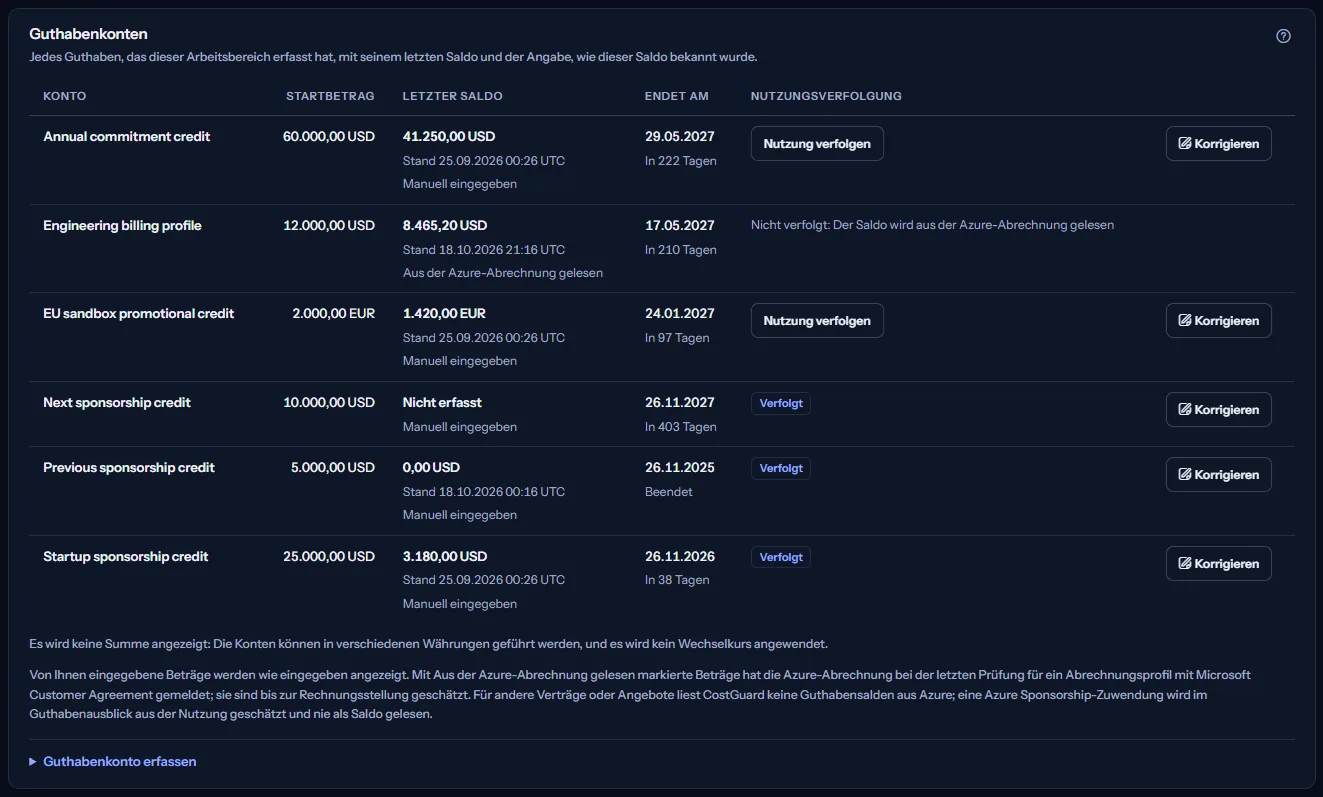Click the end date 17.05.2027

[x=680, y=226]
